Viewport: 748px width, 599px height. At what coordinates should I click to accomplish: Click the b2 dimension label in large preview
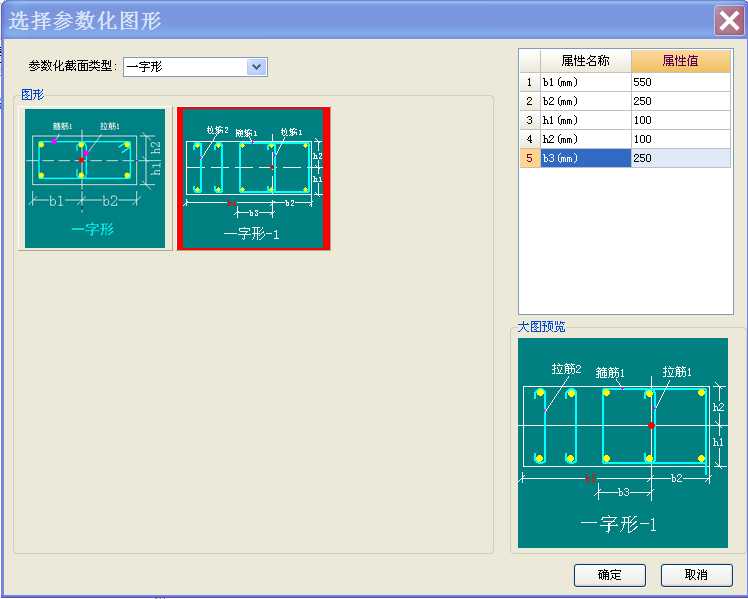676,478
